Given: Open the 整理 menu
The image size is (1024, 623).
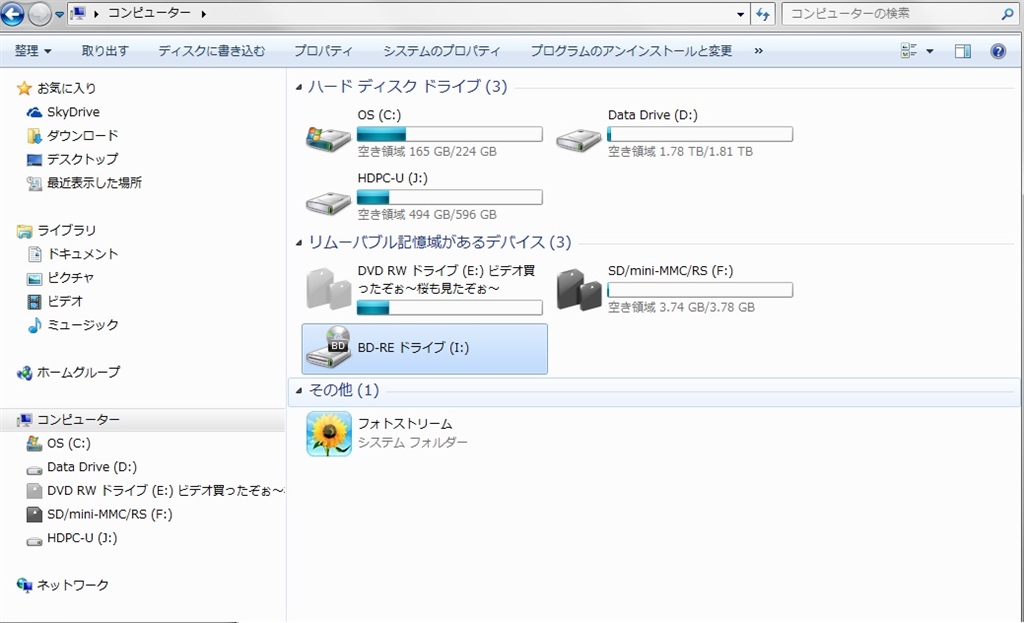Looking at the screenshot, I should point(33,51).
